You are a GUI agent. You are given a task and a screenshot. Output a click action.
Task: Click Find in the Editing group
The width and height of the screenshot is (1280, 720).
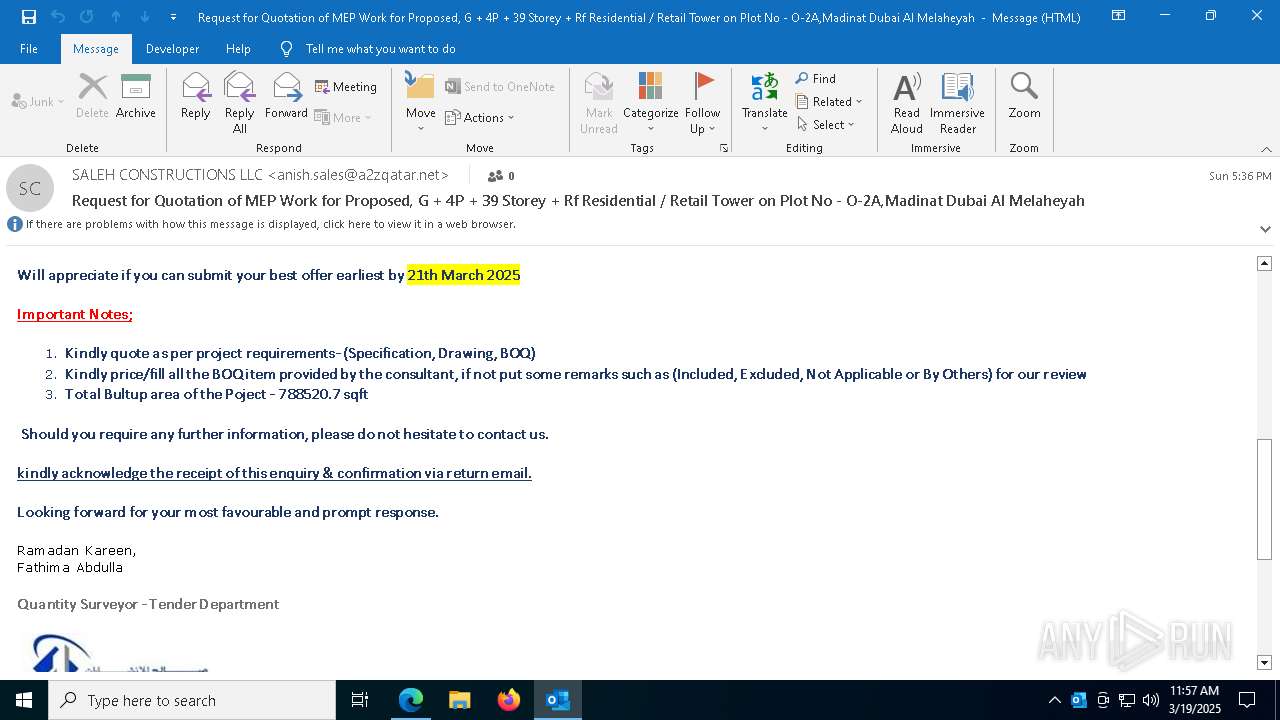(816, 78)
